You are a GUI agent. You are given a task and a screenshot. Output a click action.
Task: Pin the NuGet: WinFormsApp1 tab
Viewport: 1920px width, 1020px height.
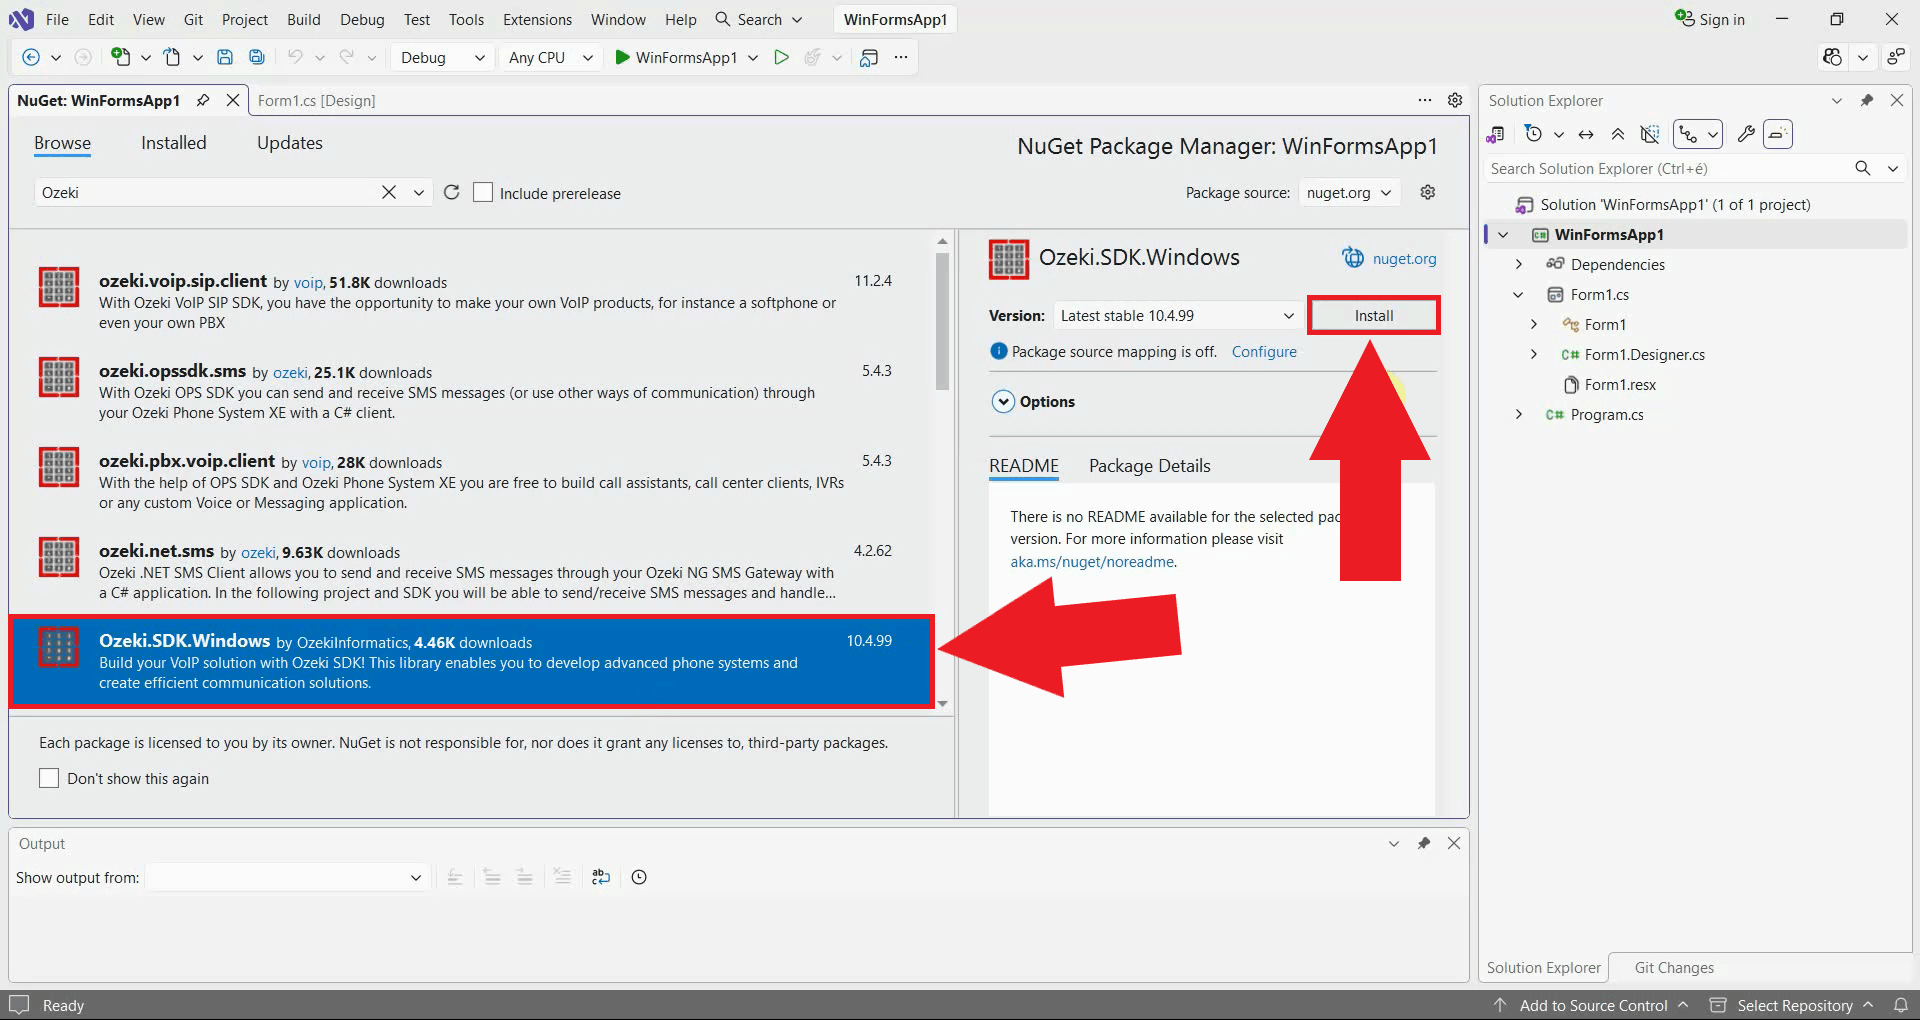tap(203, 100)
